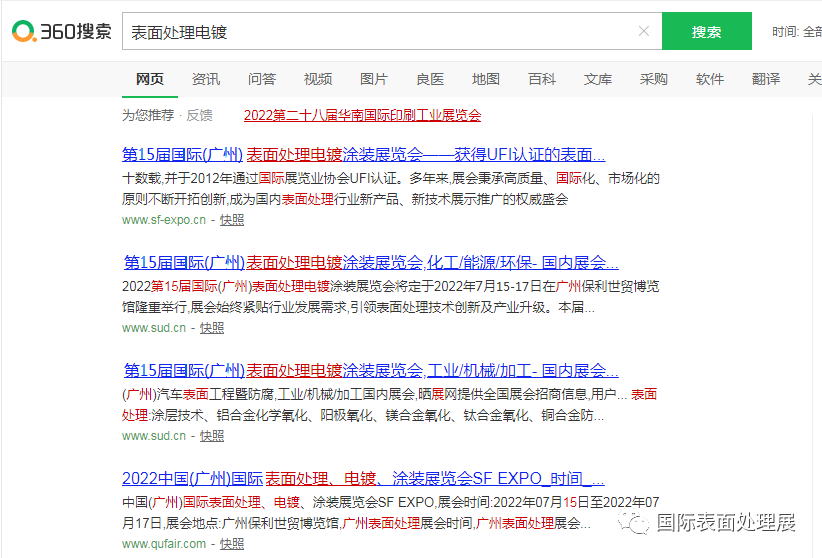The image size is (822, 558).
Task: Click the www.sud.cn URL under 化工/能源/环保 result
Action: click(154, 328)
